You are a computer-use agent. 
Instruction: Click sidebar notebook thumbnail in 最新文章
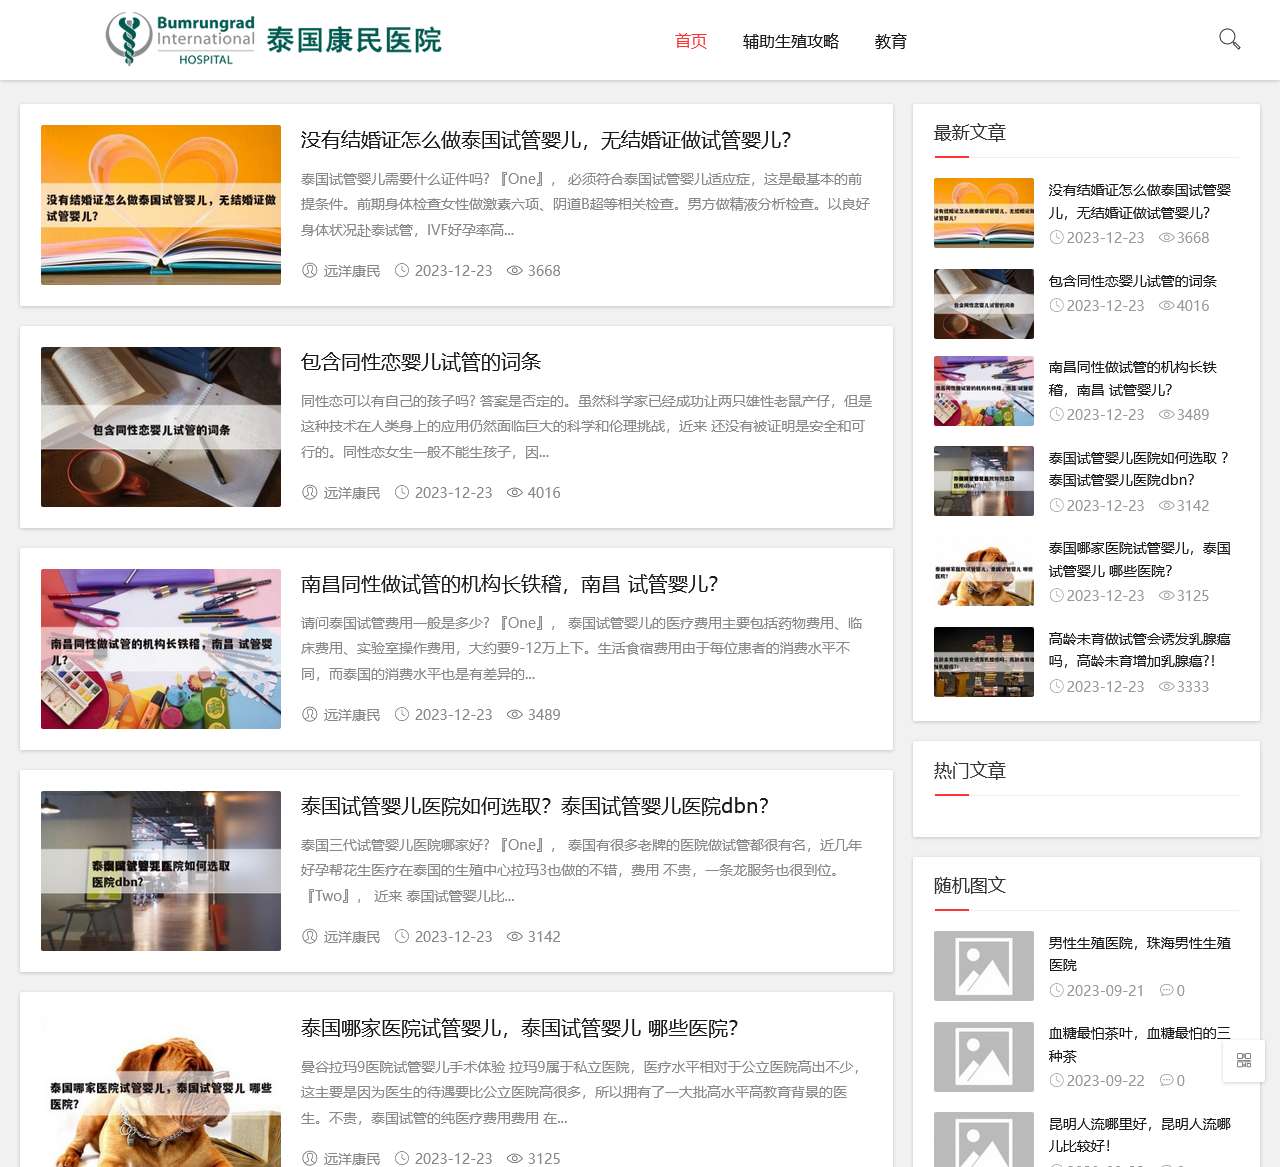point(984,304)
